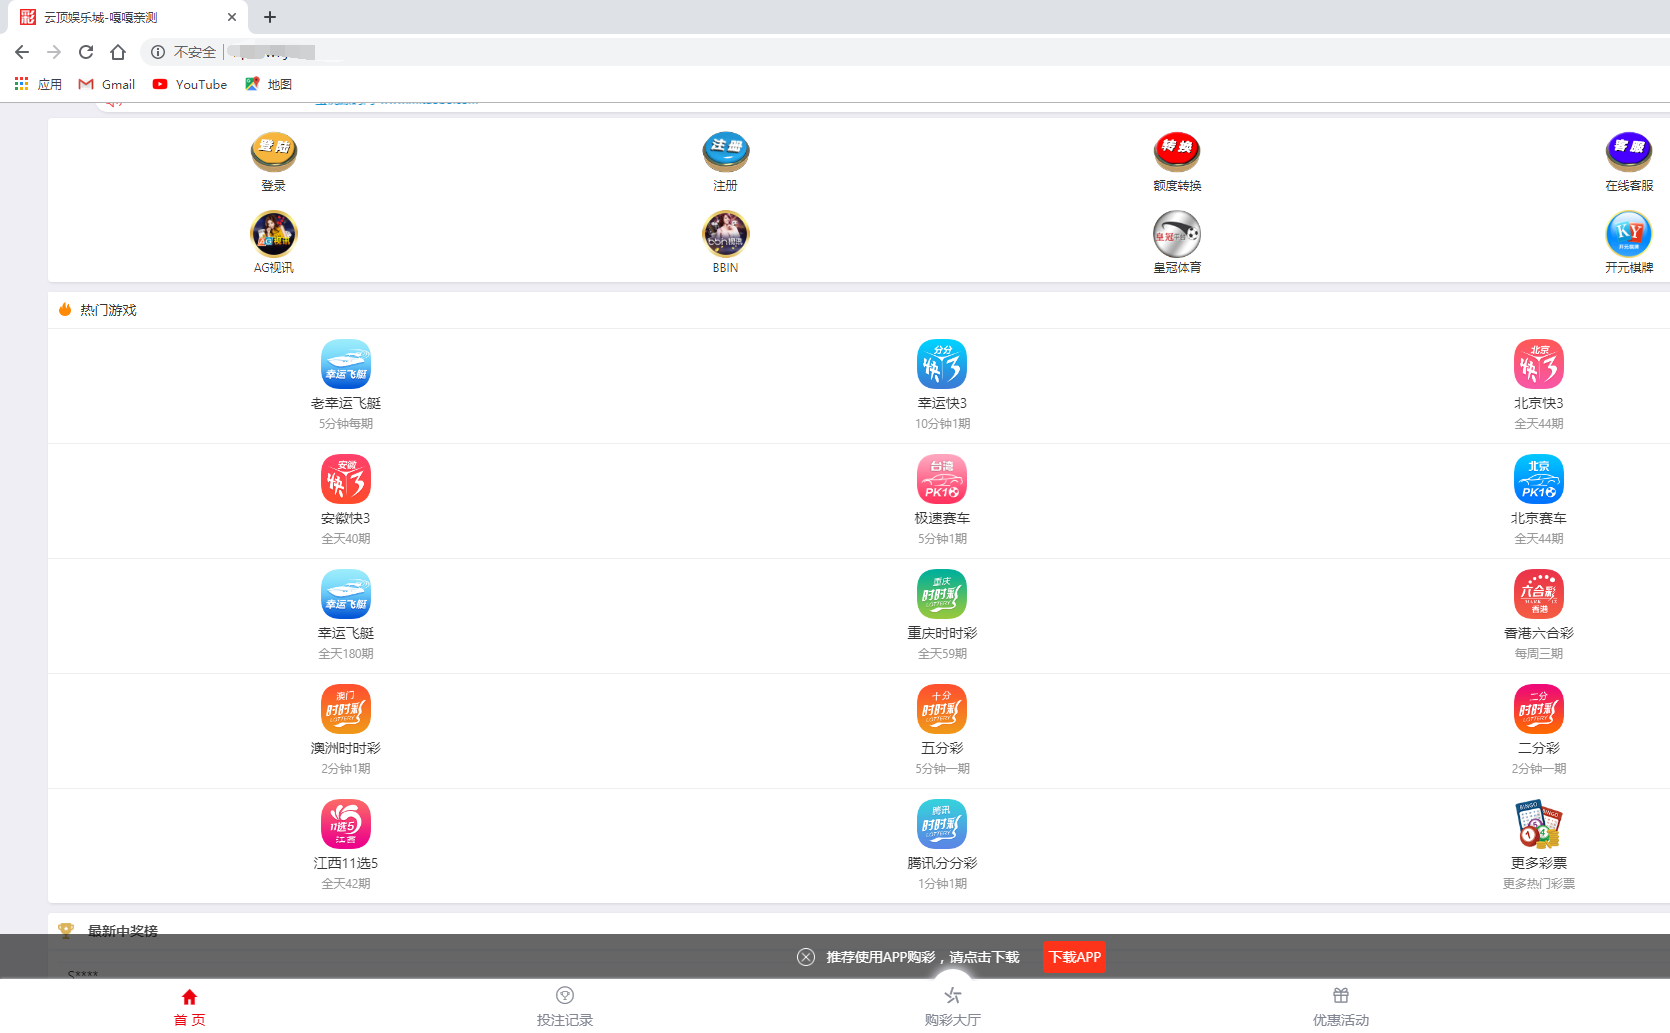Viewport: 1670px width, 1033px height.
Task: Click the 全天59期 text under 重庆时时彩
Action: 942,654
